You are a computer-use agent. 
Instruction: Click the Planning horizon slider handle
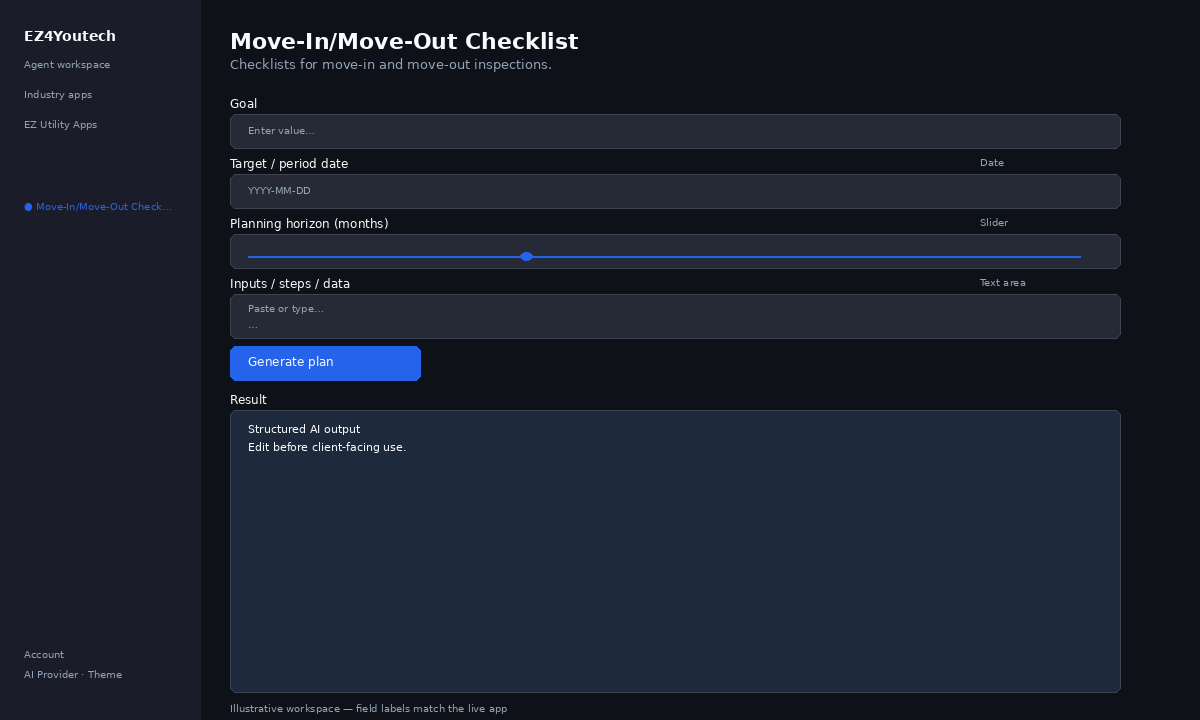point(527,257)
